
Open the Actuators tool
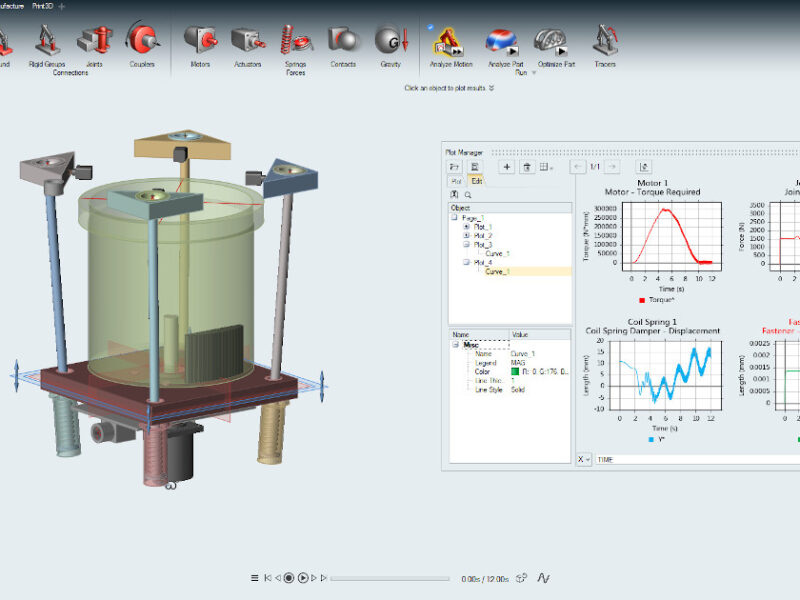pos(248,40)
